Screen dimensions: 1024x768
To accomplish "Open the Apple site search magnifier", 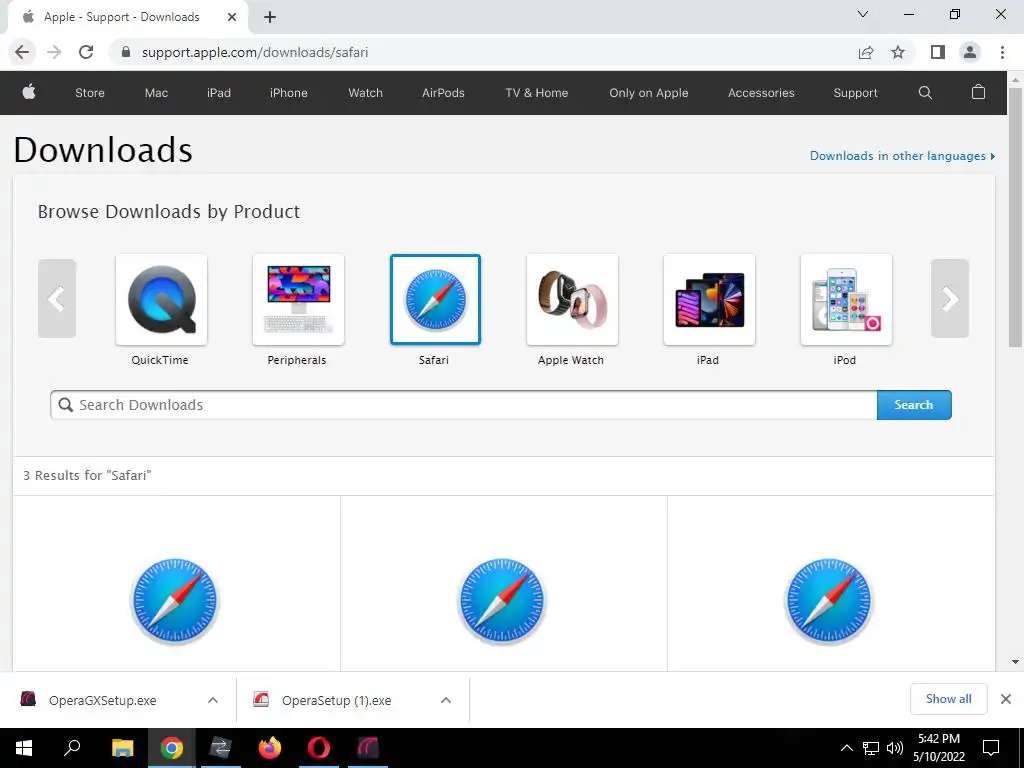I will pos(925,93).
